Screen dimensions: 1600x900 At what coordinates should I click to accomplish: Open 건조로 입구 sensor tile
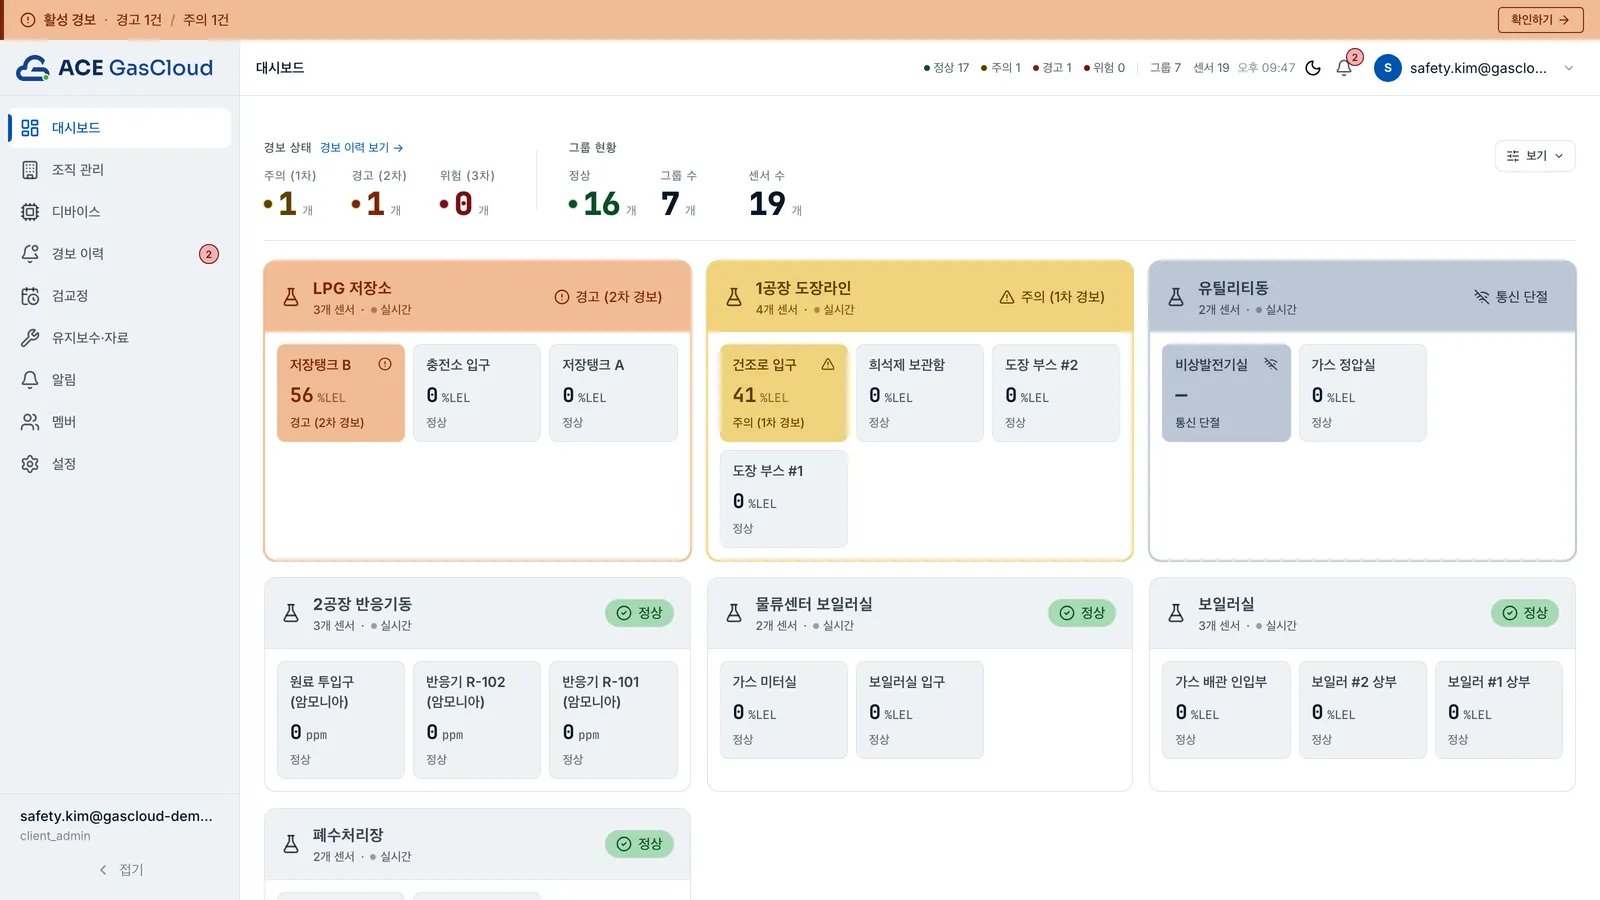pos(784,393)
